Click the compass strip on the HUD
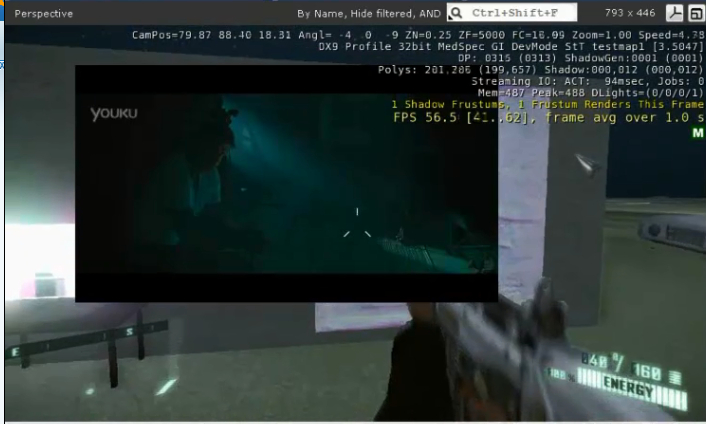 (x=88, y=341)
